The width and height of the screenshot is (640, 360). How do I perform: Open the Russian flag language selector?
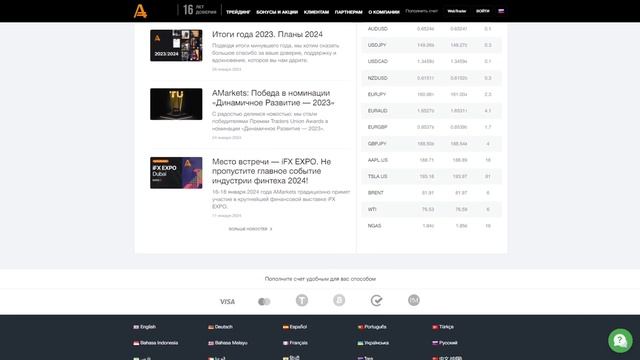coord(501,11)
